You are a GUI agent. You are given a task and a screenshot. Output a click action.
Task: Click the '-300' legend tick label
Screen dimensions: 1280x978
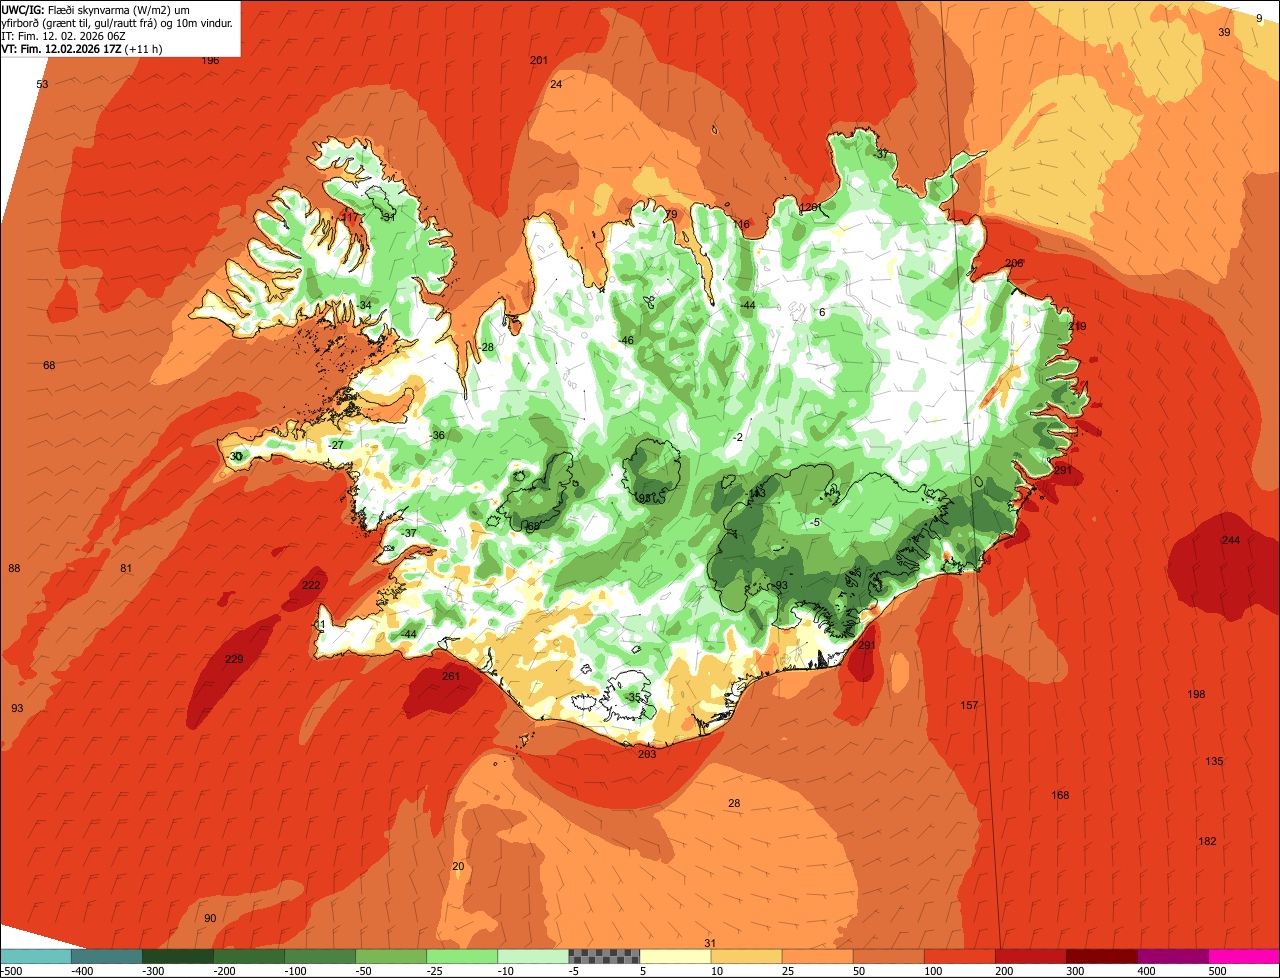(153, 970)
